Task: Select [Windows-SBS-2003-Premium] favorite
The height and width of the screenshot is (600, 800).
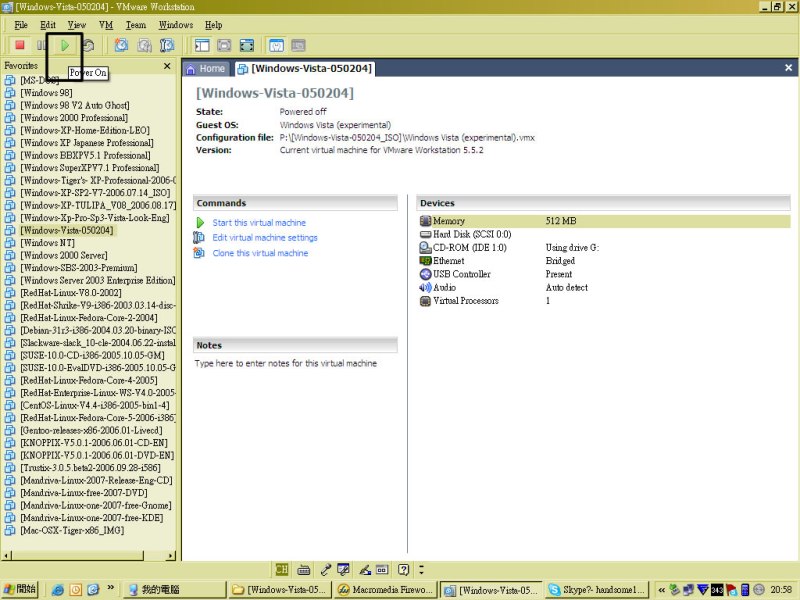Action: point(79,267)
